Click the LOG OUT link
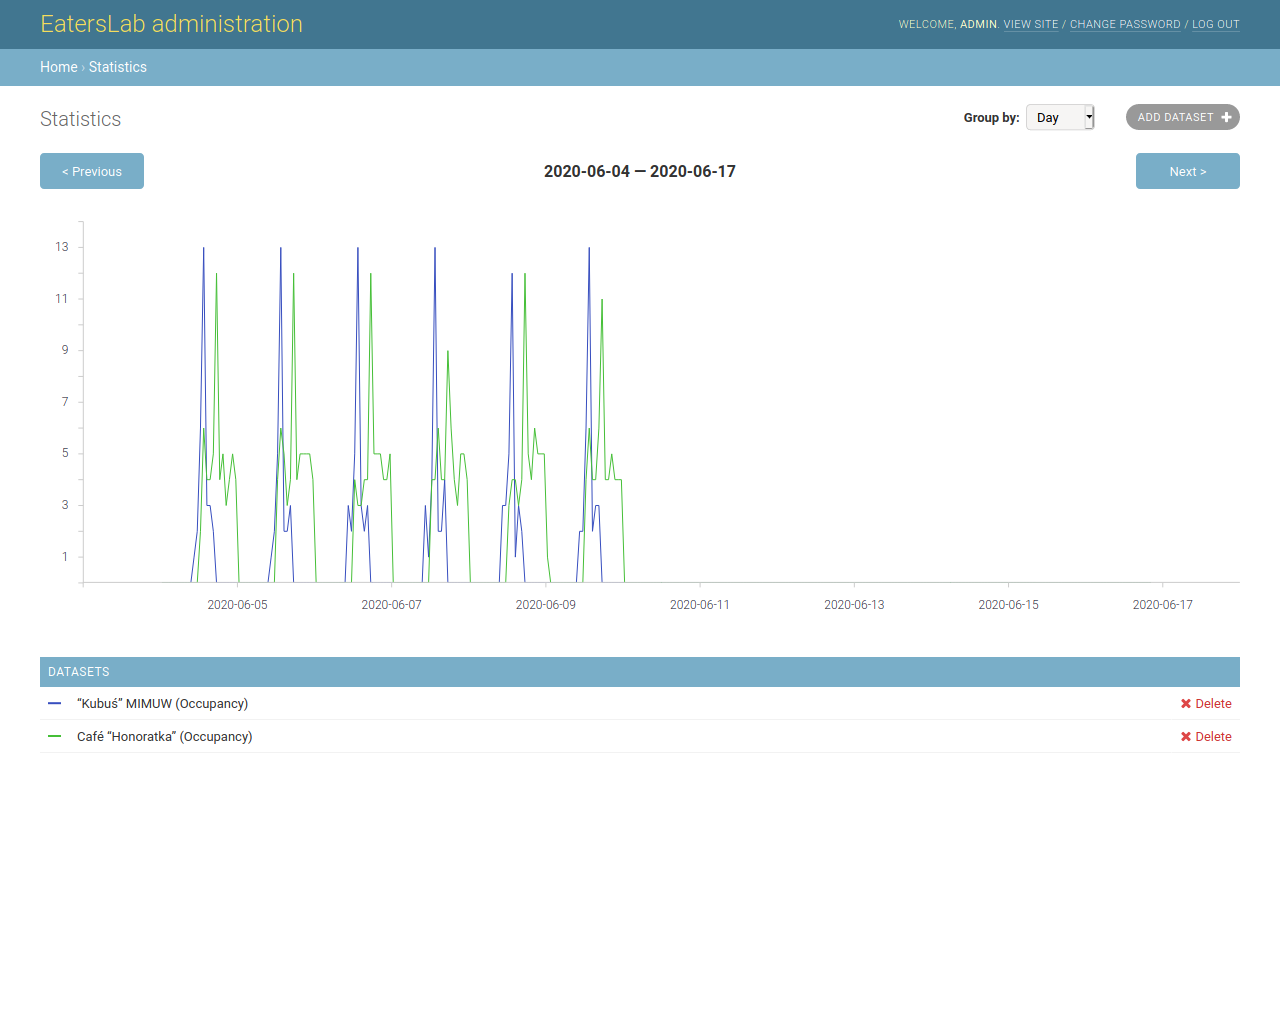 click(1216, 24)
